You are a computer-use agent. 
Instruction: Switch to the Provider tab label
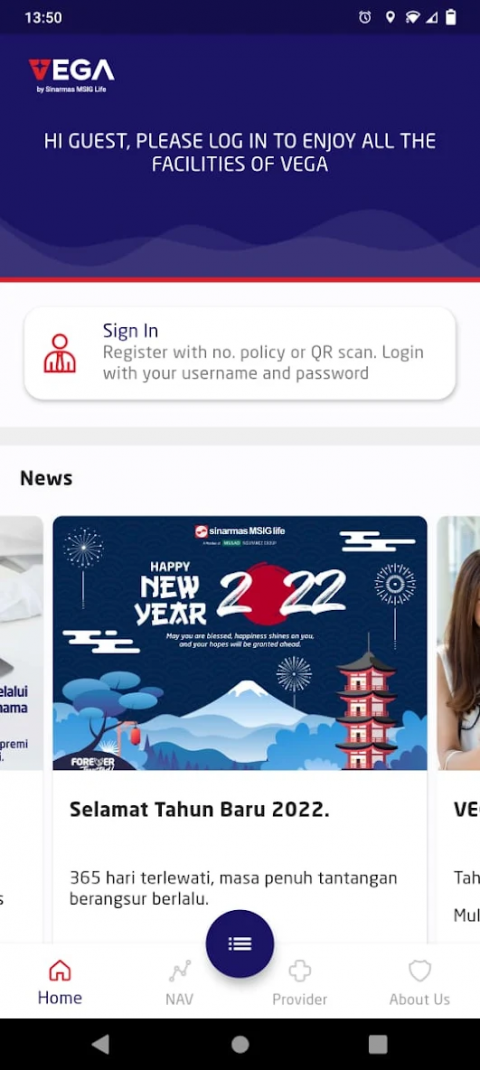(300, 999)
